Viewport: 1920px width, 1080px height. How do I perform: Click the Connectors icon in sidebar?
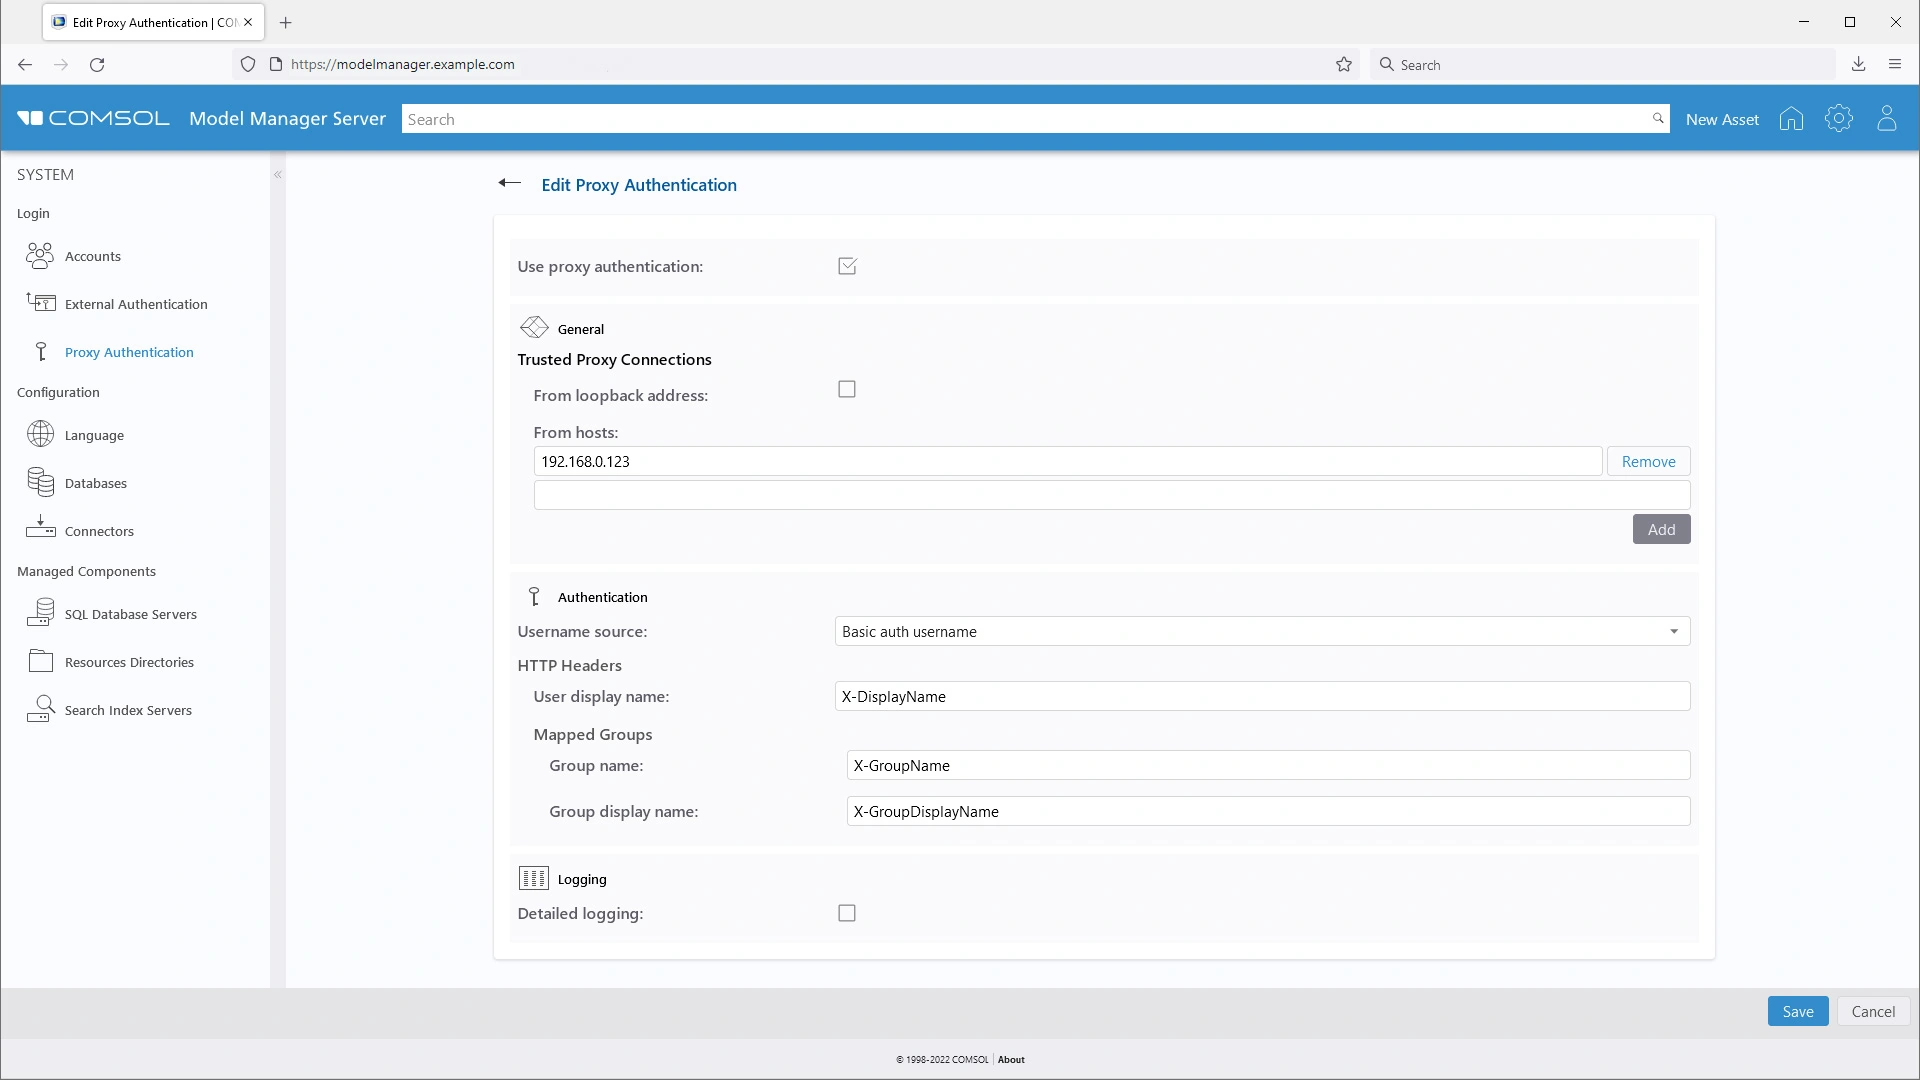(x=40, y=529)
